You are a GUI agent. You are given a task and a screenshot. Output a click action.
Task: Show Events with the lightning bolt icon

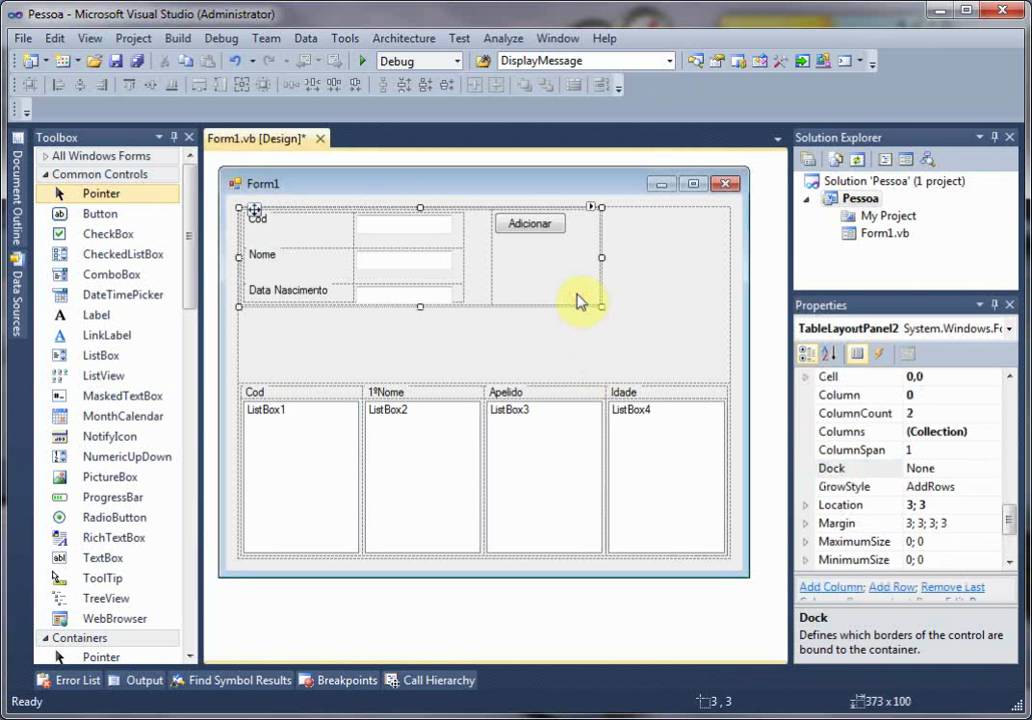tap(879, 353)
